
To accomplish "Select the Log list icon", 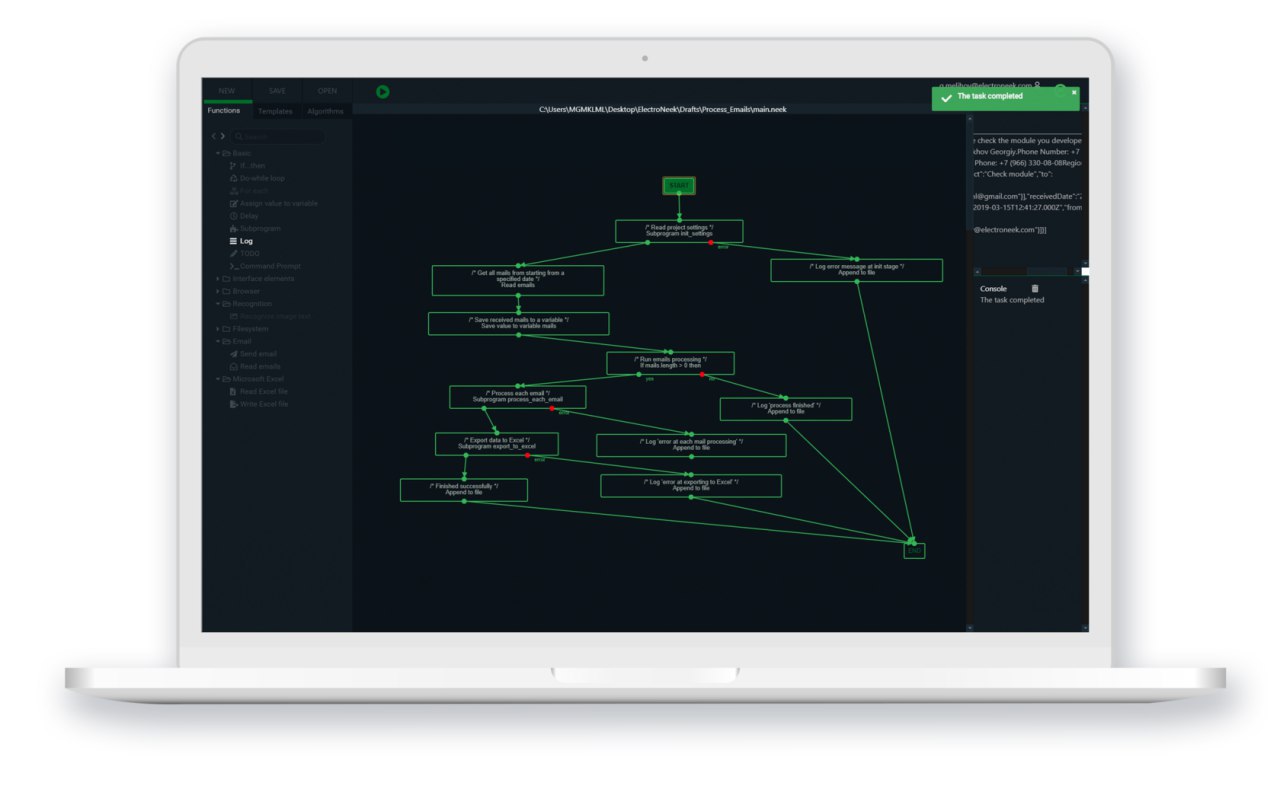I will click(x=233, y=241).
